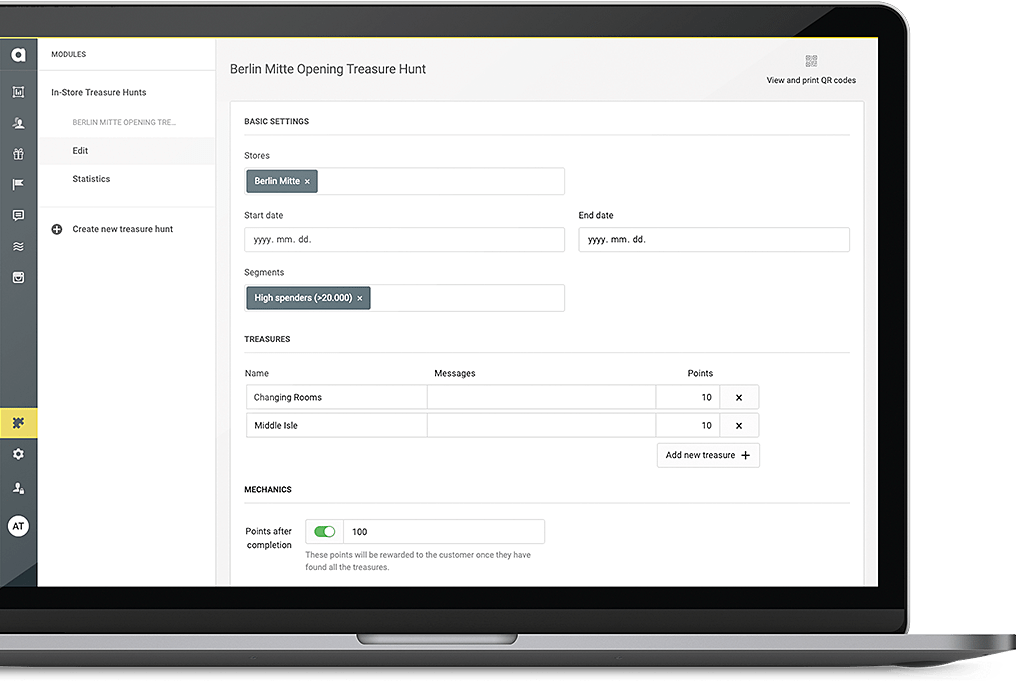Click the MECHANICS section heading
Viewport: 1016px width, 681px height.
point(268,490)
